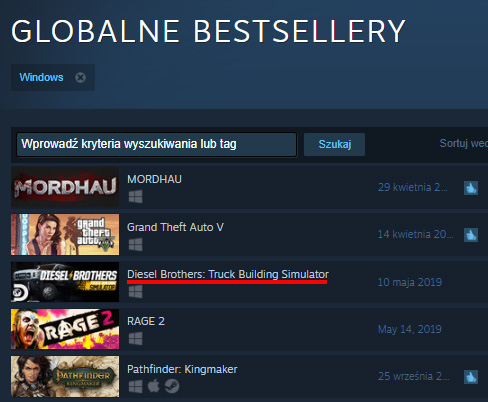Open Diesel Brothers: Truck Building Simulator link
Viewport: 488px width, 402px height.
(228, 274)
